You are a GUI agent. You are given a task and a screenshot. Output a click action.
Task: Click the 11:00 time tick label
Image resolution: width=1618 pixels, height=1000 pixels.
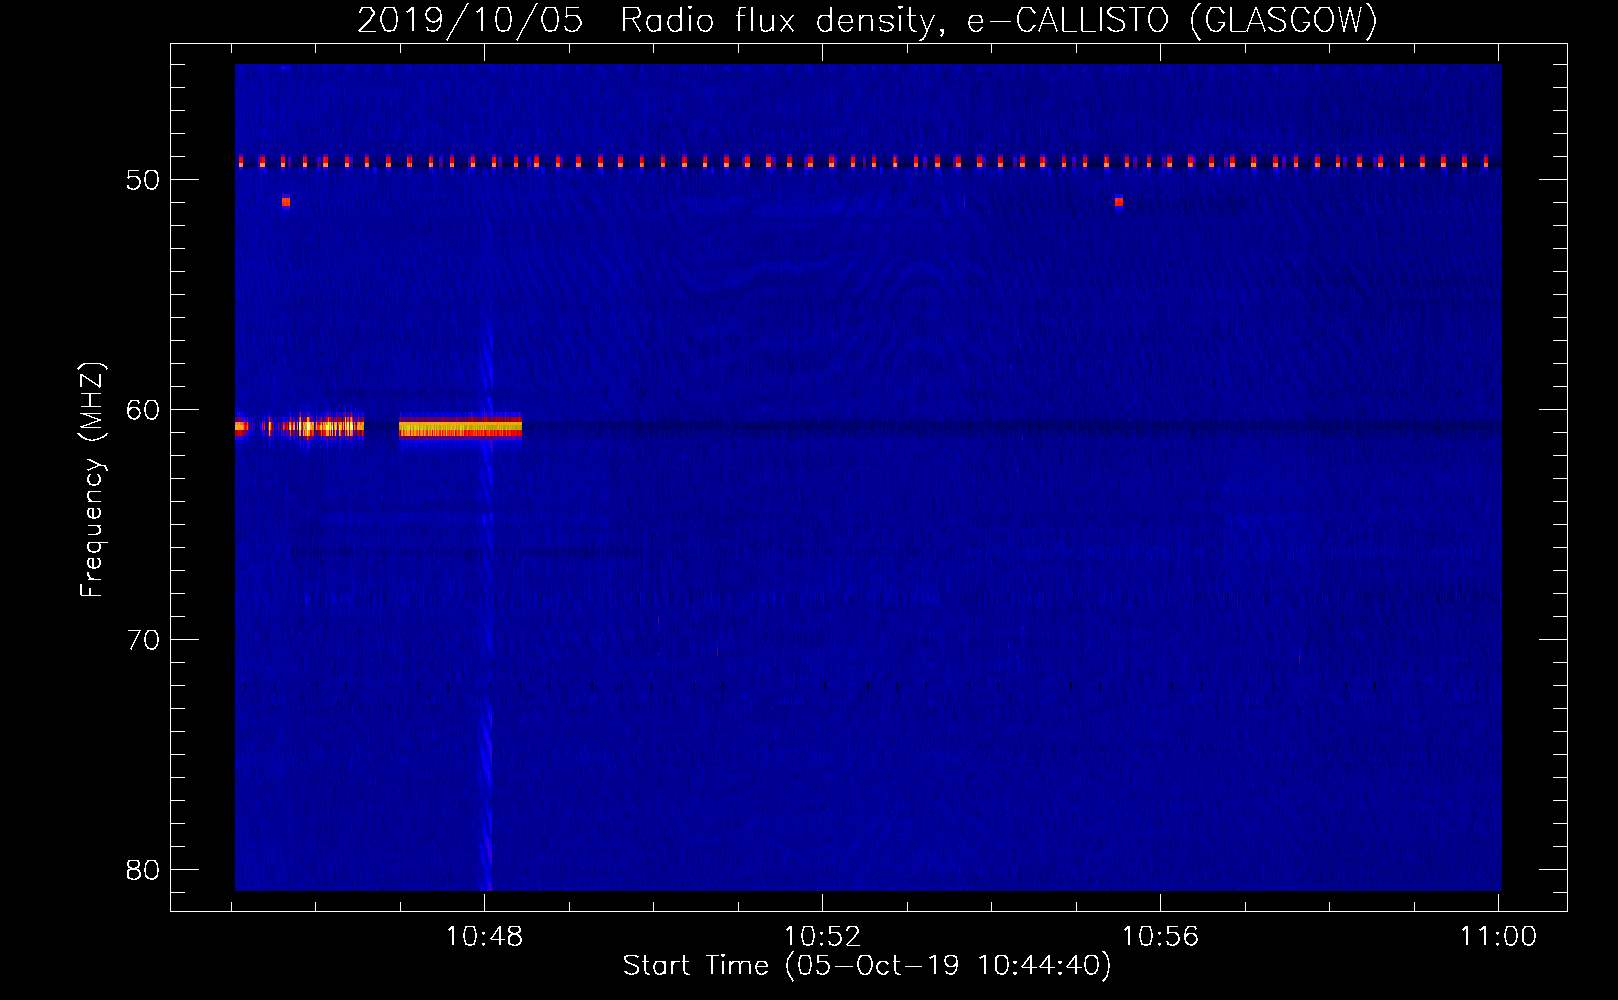[x=1498, y=937]
